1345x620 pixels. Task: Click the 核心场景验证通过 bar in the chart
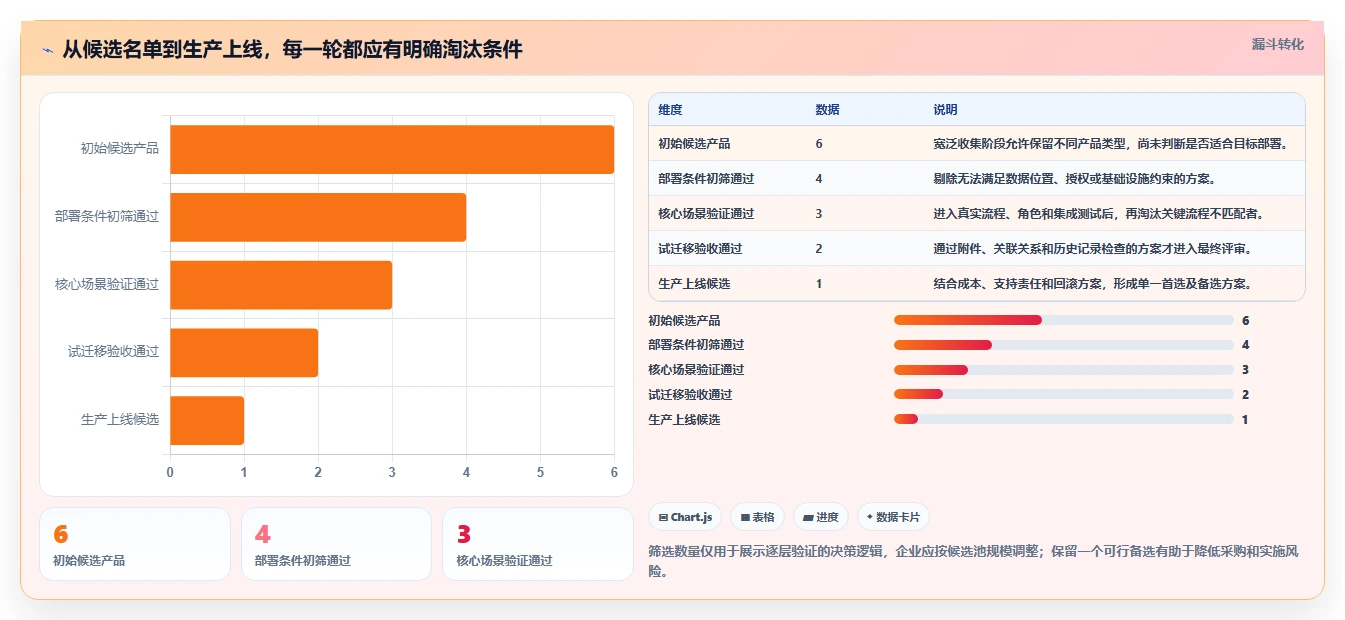click(x=281, y=285)
